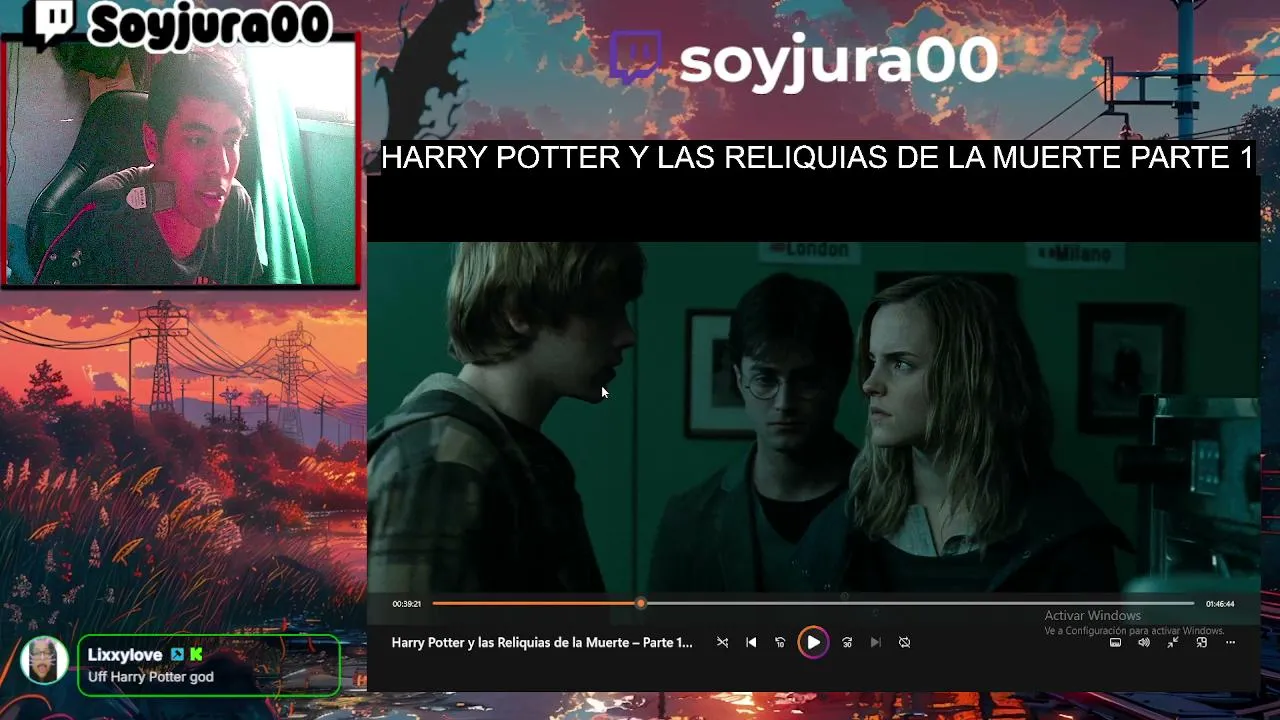1280x720 pixels.
Task: Click the Twitch logo beside soyjura00 heading
Action: pyautogui.click(x=635, y=58)
